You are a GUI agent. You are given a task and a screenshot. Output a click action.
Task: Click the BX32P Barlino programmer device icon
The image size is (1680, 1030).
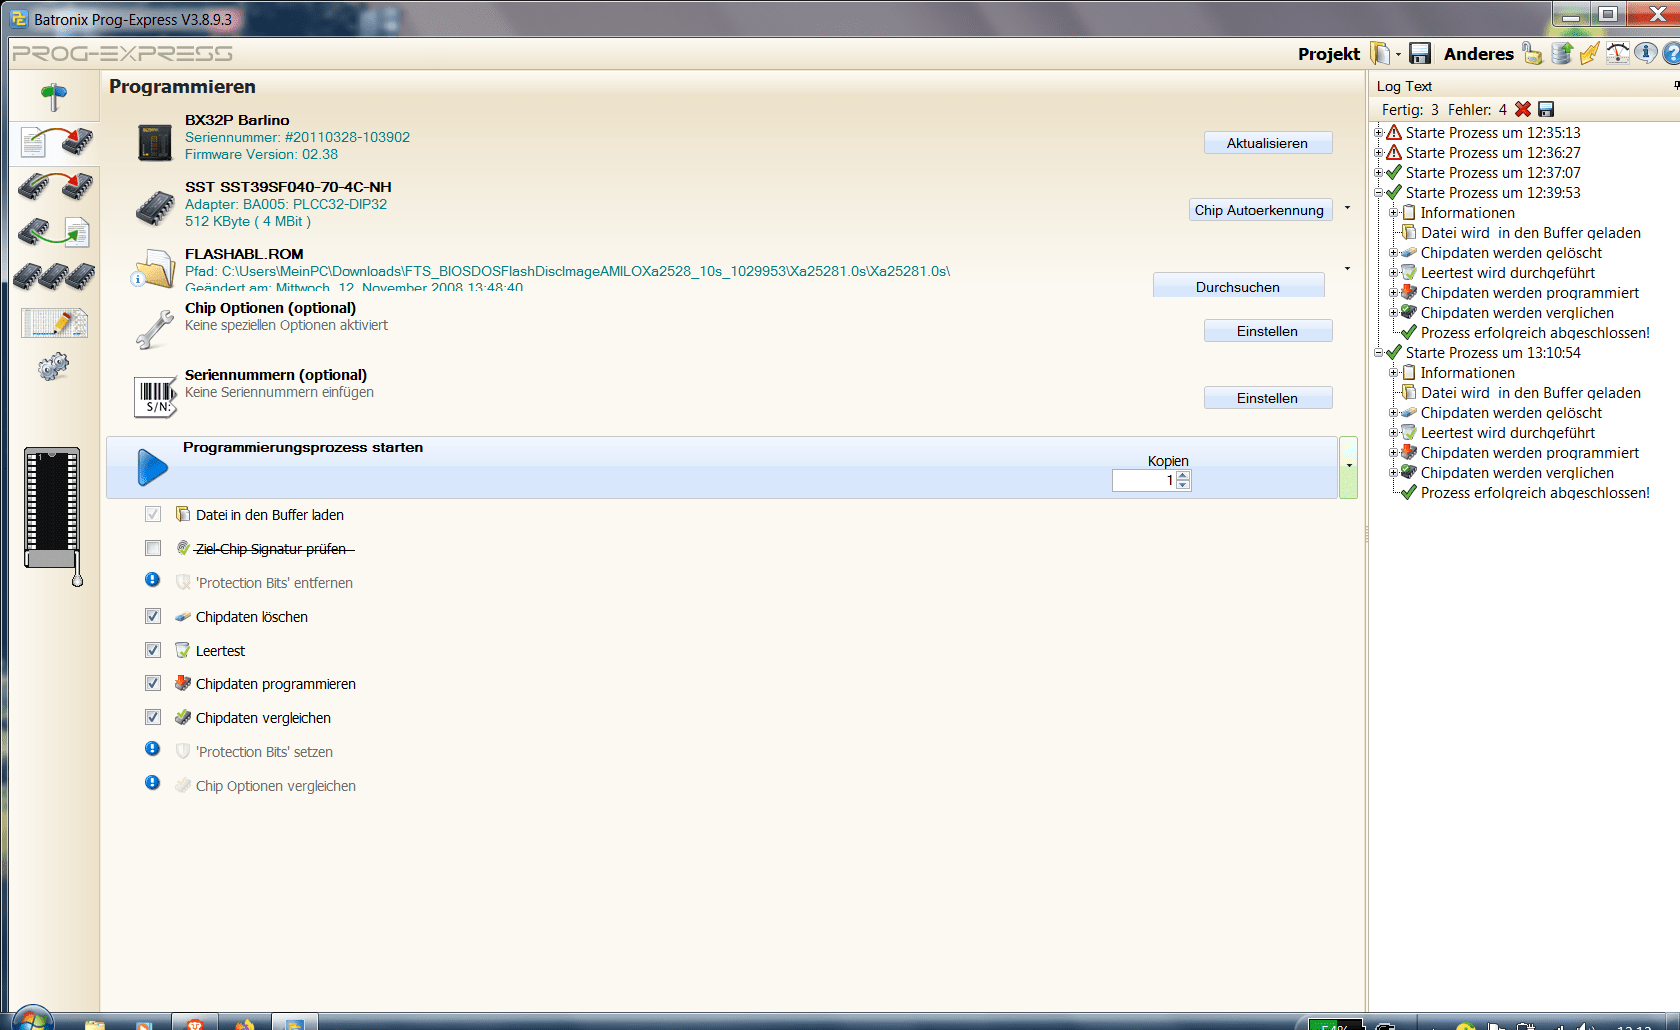[155, 142]
